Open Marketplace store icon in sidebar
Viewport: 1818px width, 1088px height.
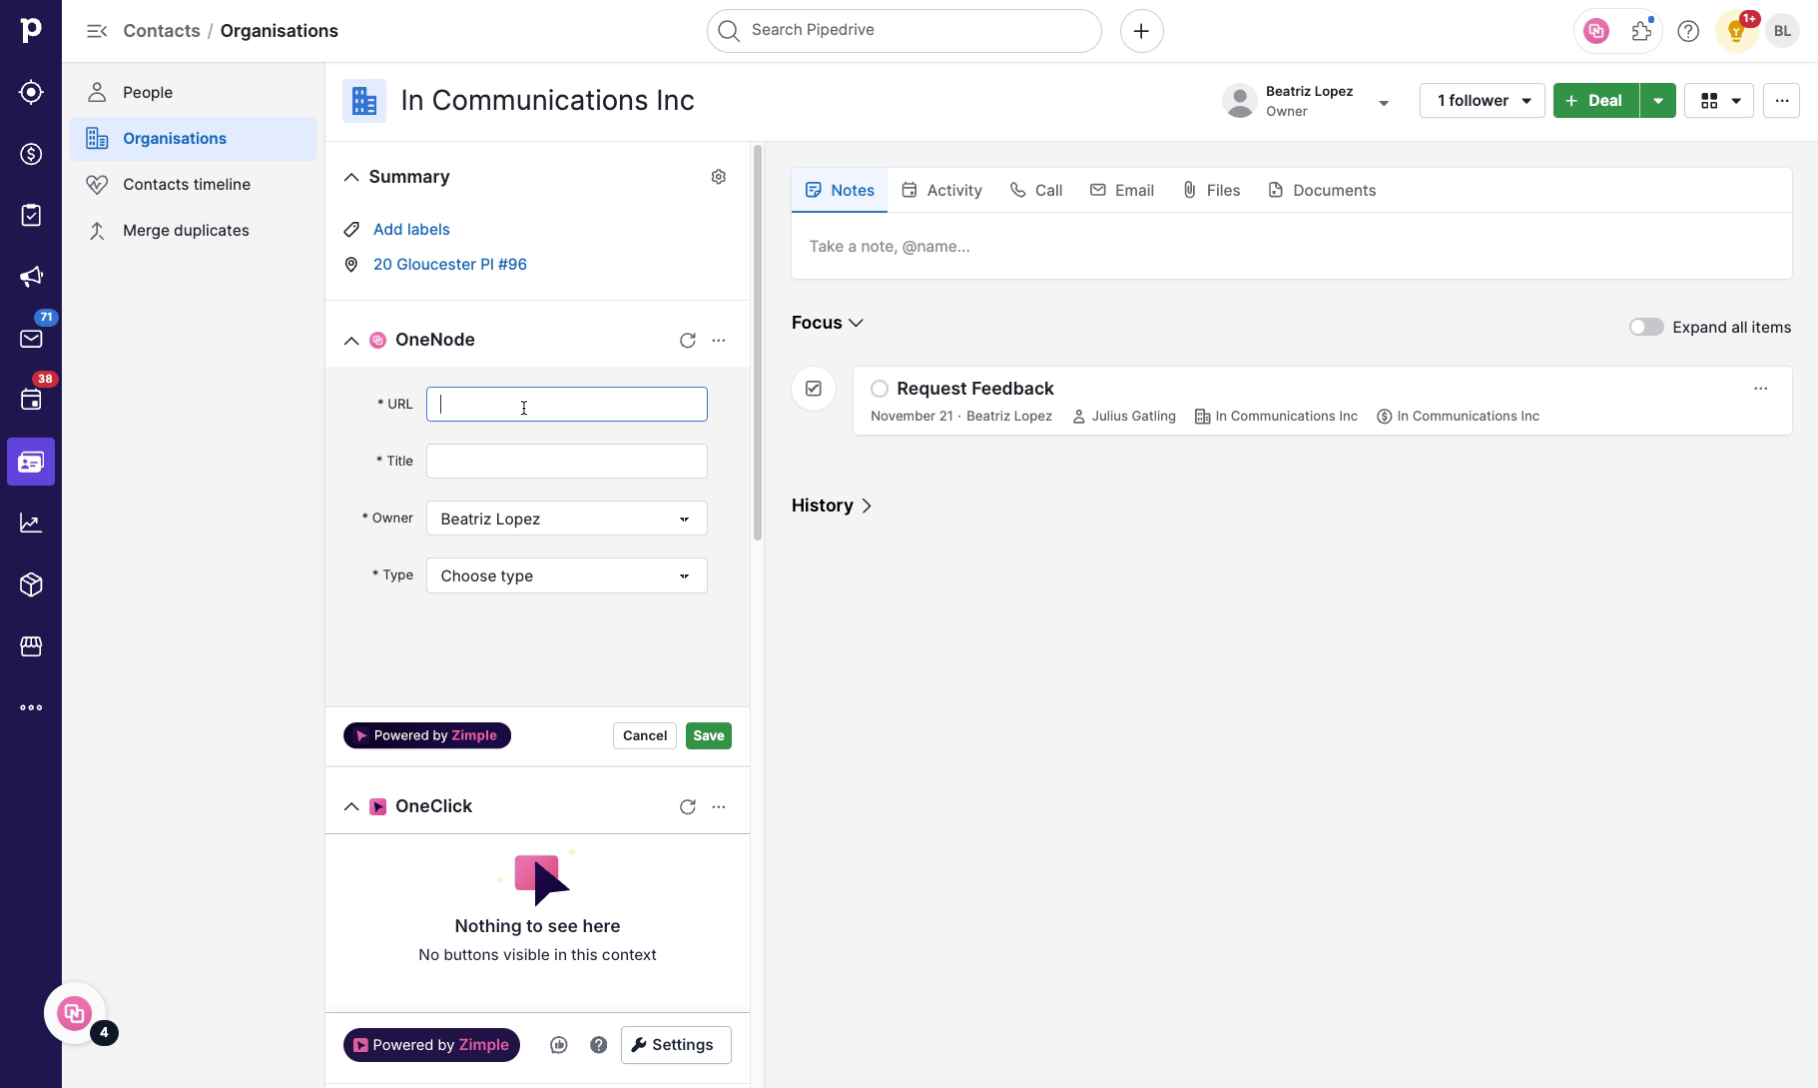coord(31,646)
